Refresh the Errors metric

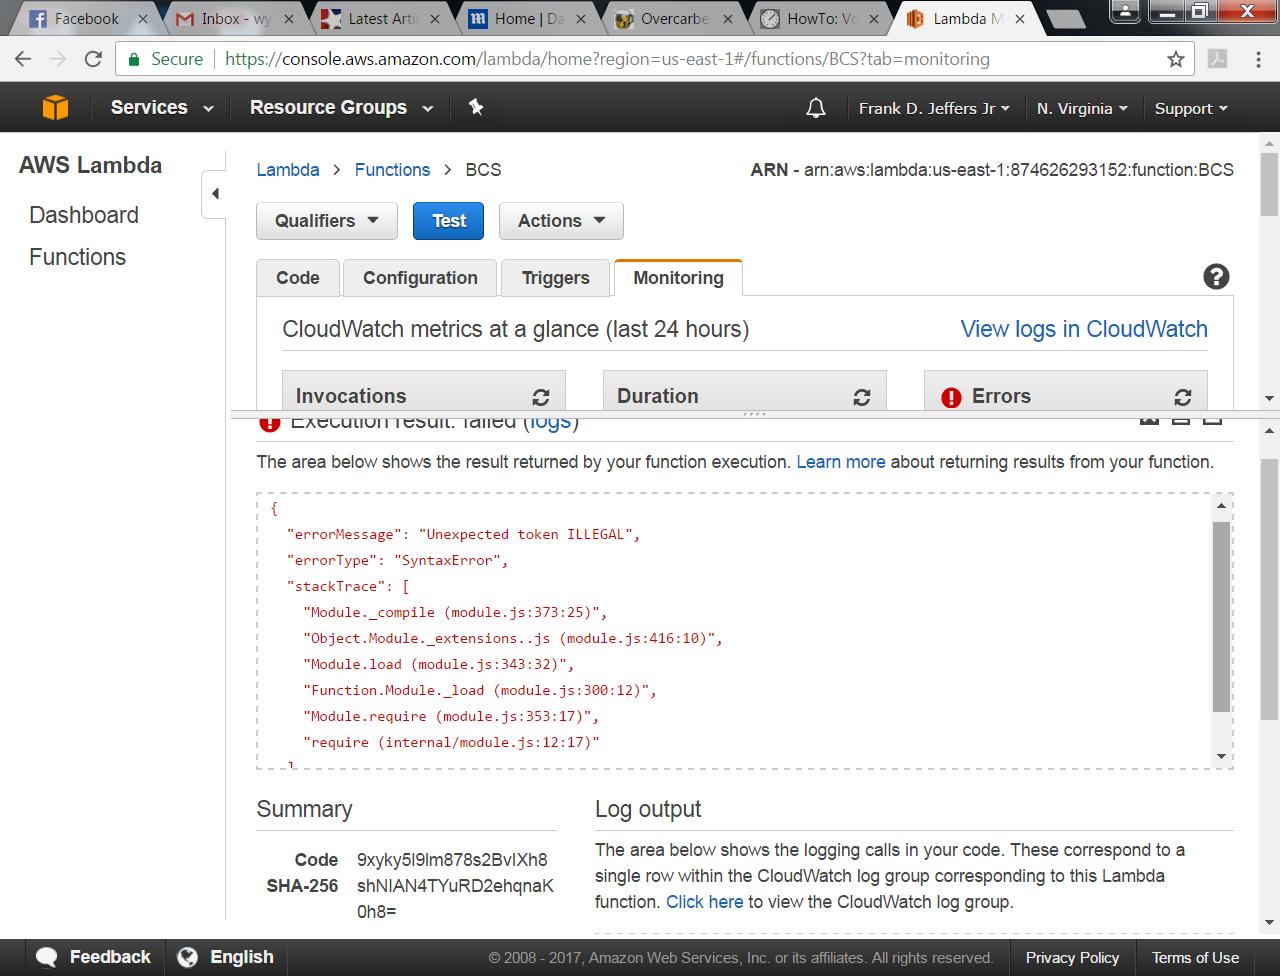pyautogui.click(x=1183, y=397)
